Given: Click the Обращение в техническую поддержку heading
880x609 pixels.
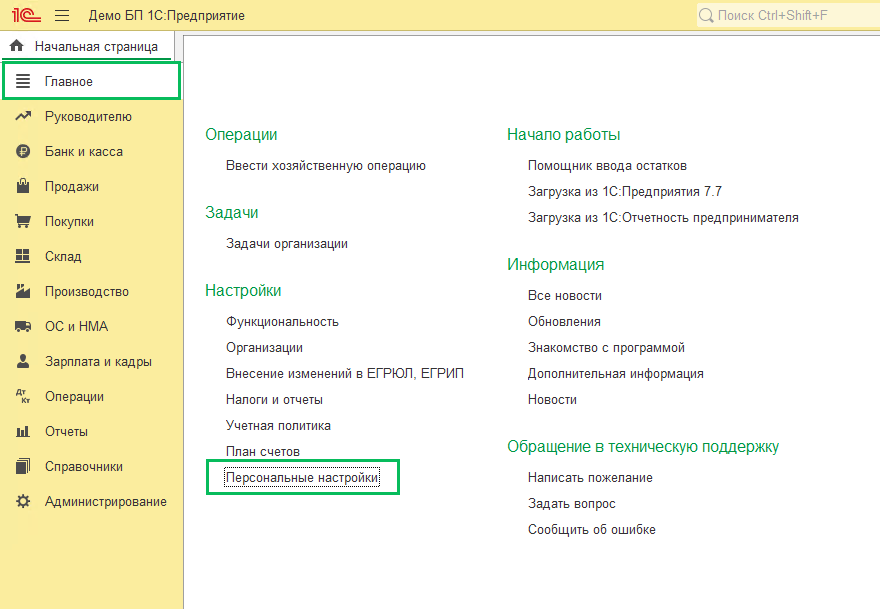Looking at the screenshot, I should [643, 446].
